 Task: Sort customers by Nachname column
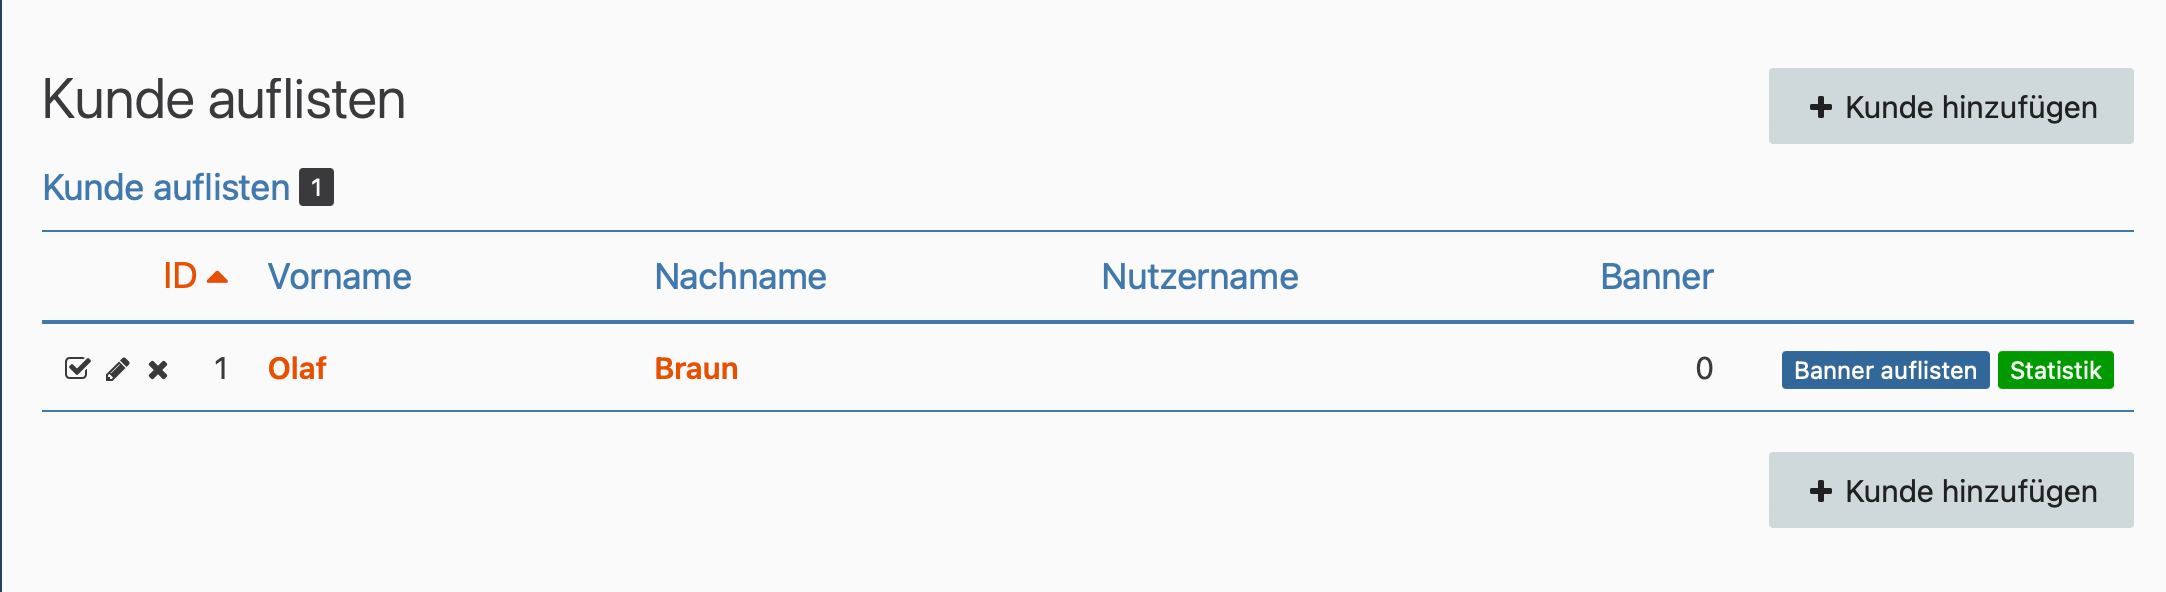click(x=740, y=277)
